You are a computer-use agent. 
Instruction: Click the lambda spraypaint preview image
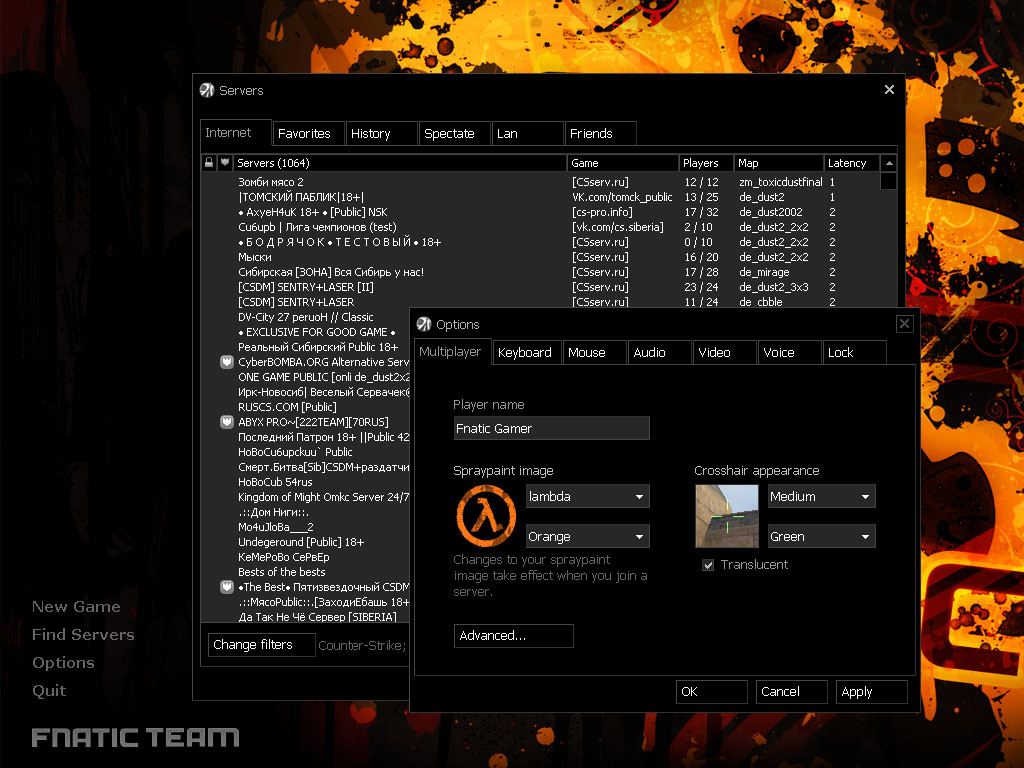coord(486,516)
